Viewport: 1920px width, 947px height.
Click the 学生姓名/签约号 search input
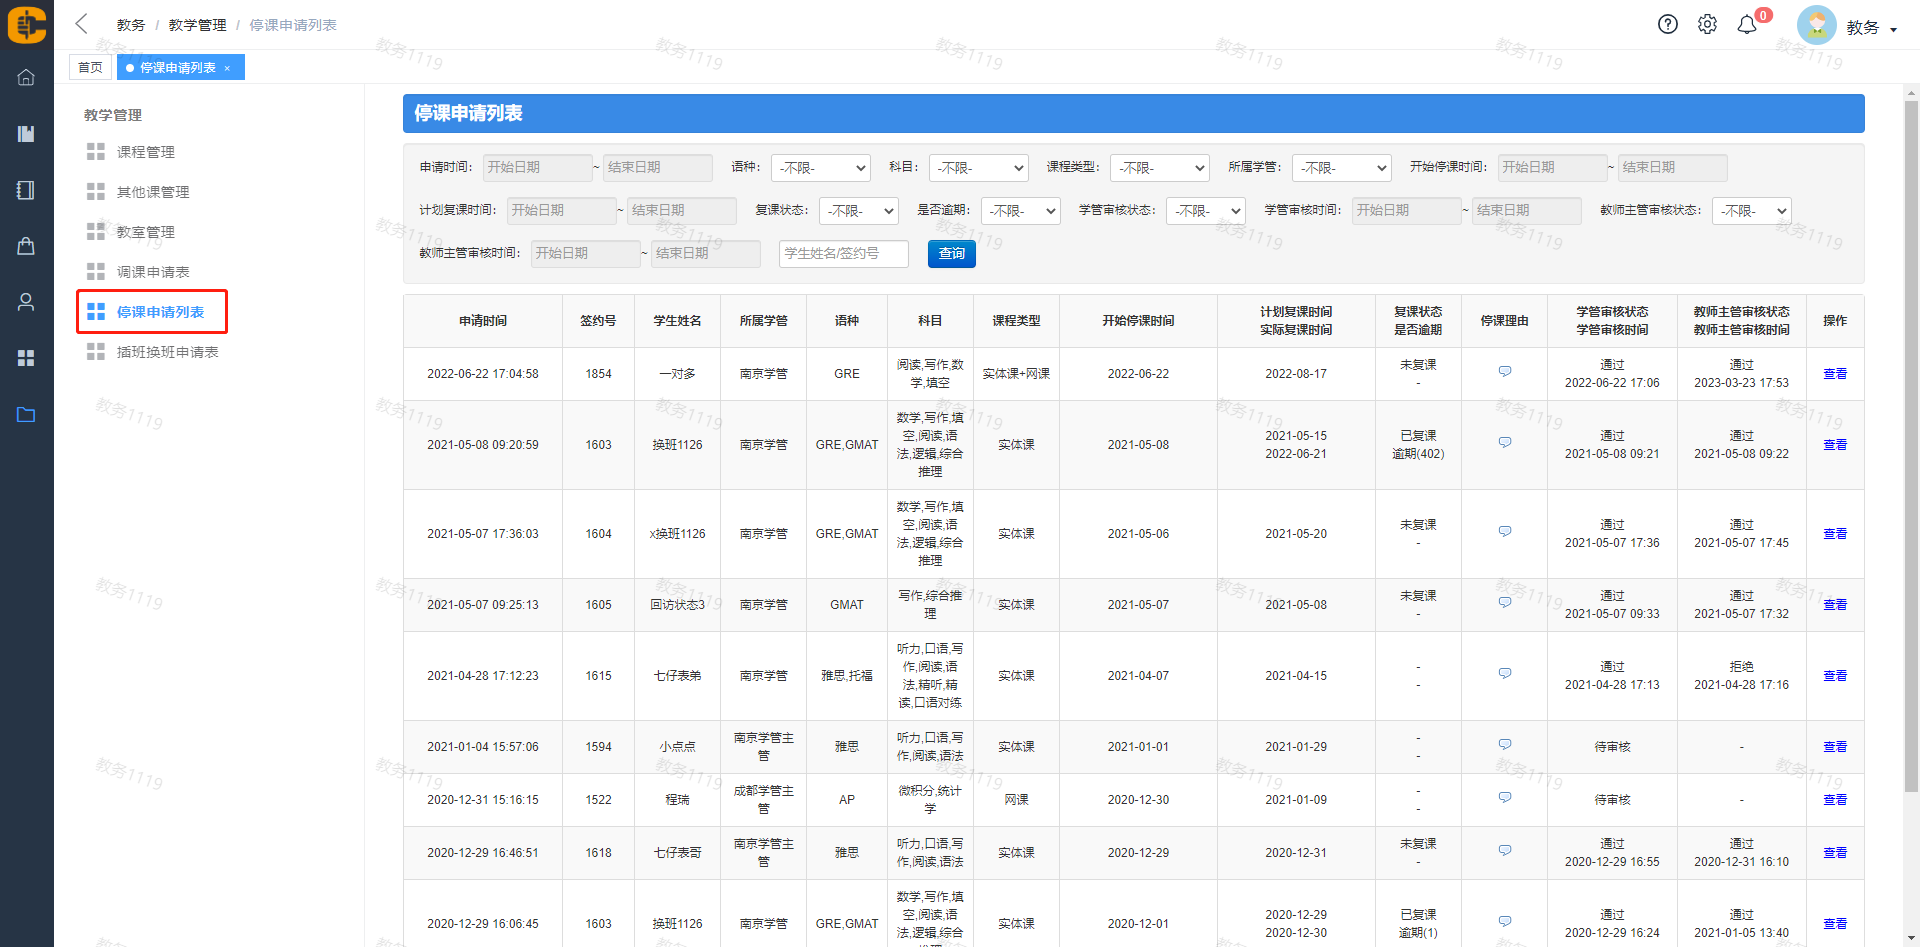coord(843,254)
